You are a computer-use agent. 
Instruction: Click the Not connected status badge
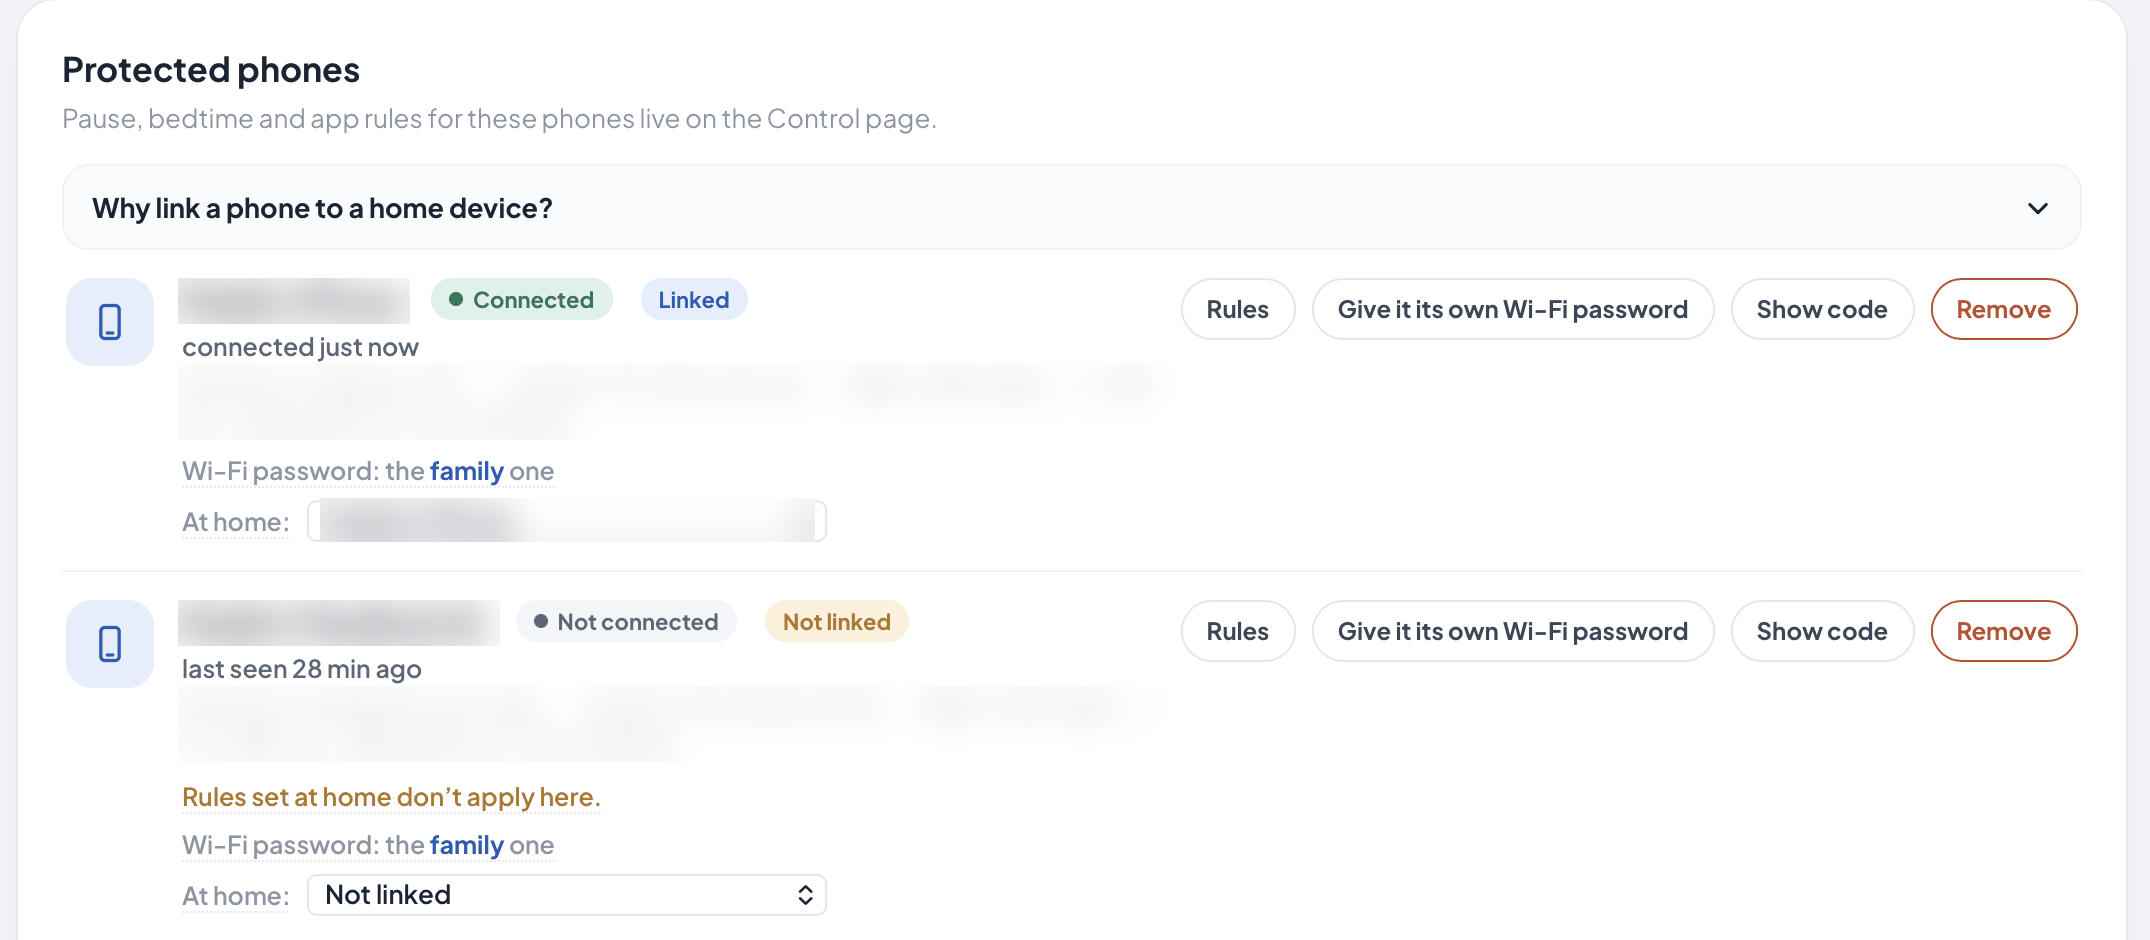coord(626,622)
